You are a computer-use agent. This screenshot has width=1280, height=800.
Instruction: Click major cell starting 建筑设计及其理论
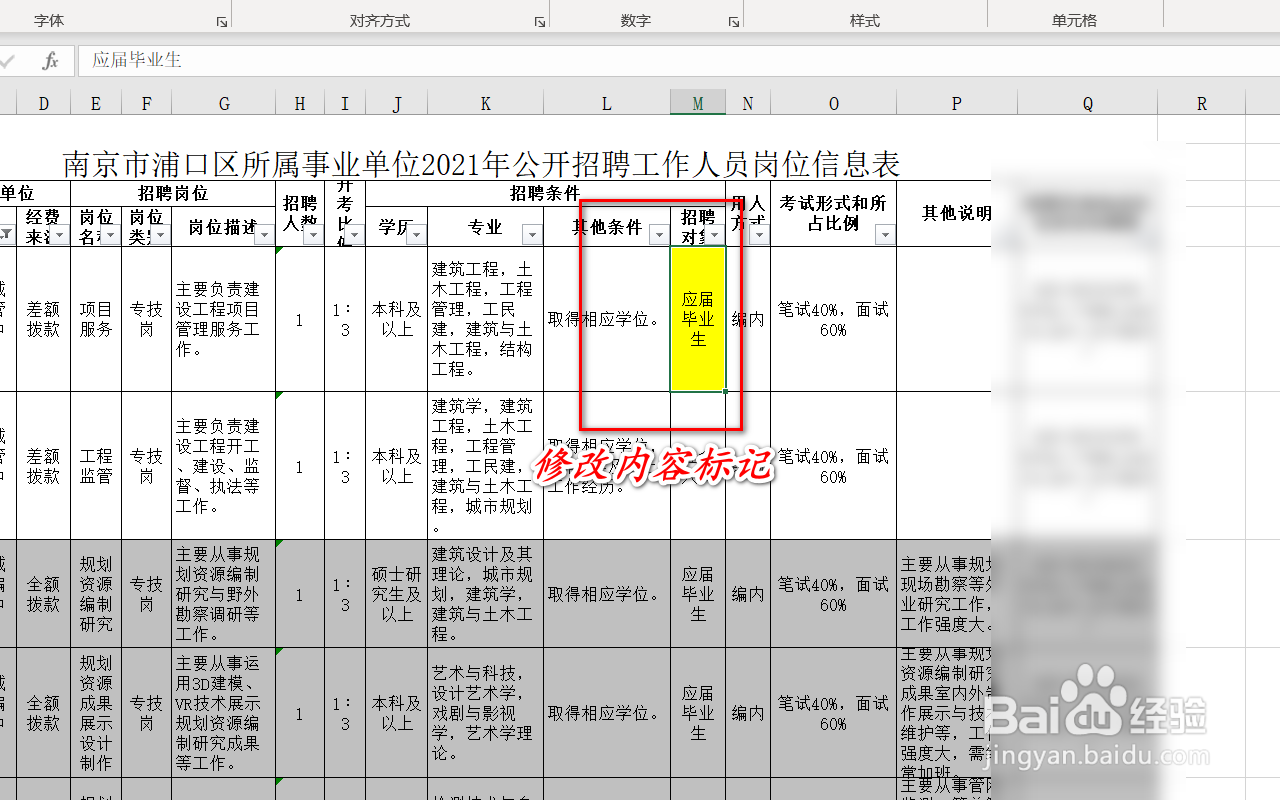tap(485, 594)
